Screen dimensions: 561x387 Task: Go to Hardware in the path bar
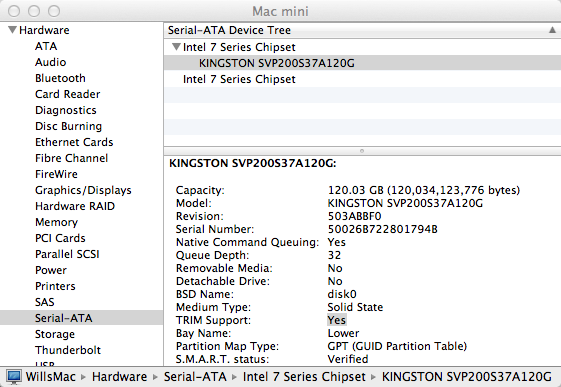pyautogui.click(x=119, y=377)
